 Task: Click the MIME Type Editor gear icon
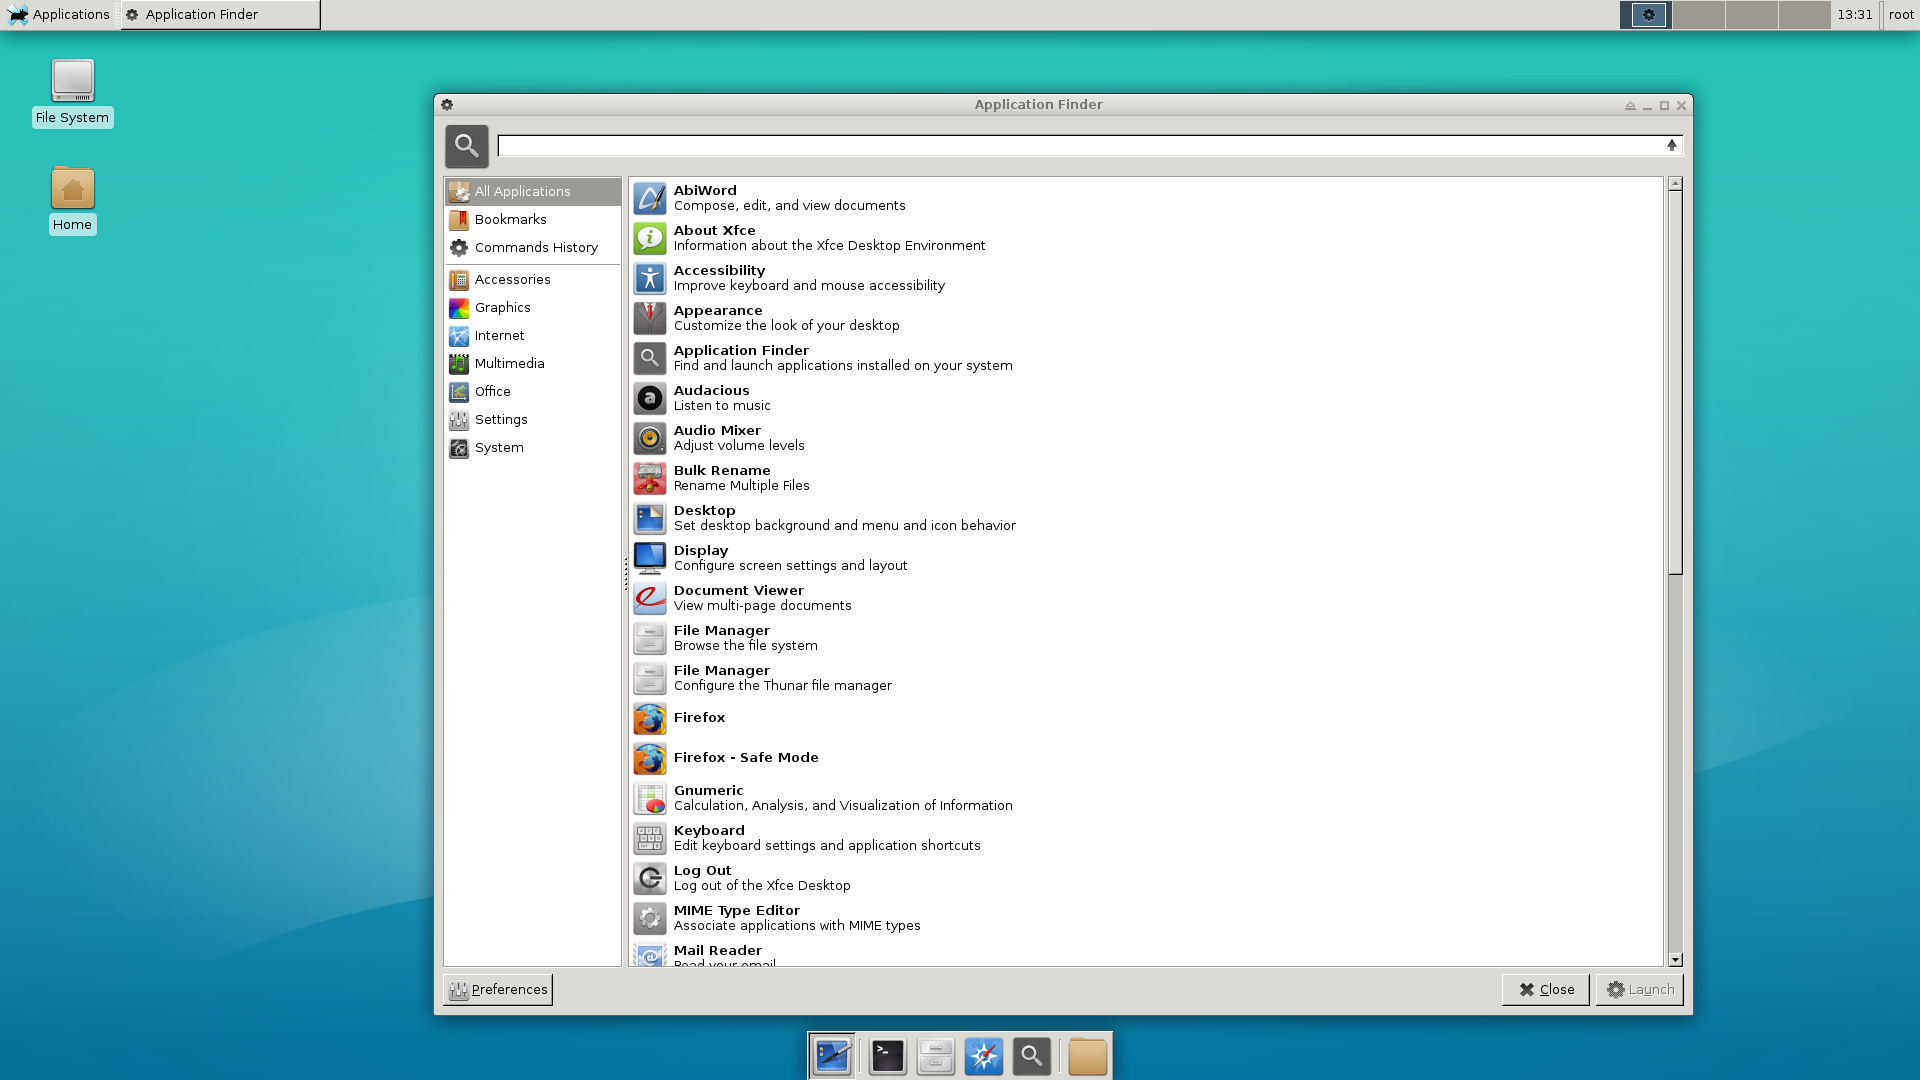pyautogui.click(x=650, y=918)
